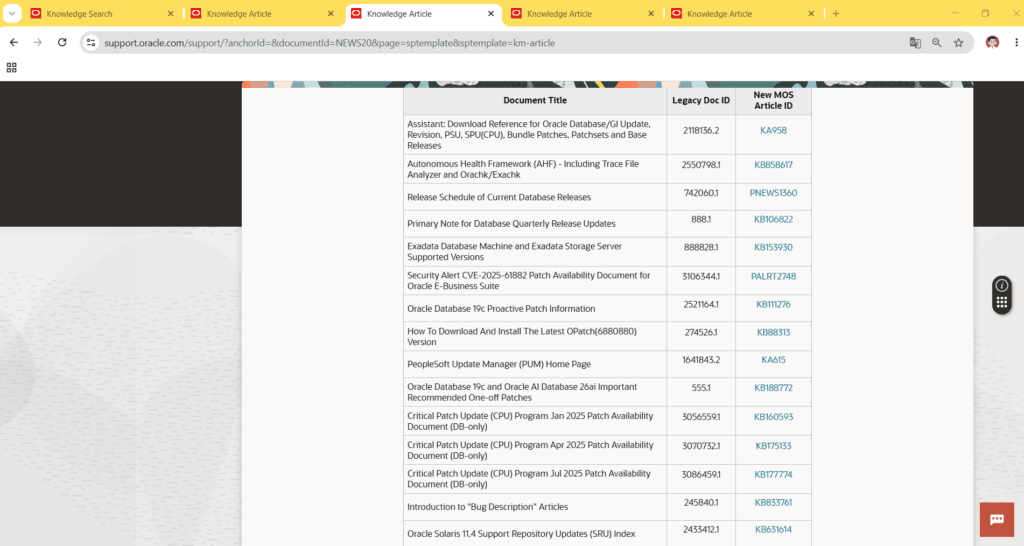Select title Exadata Database Machine Supported Versions
1024x546 pixels.
(x=514, y=251)
